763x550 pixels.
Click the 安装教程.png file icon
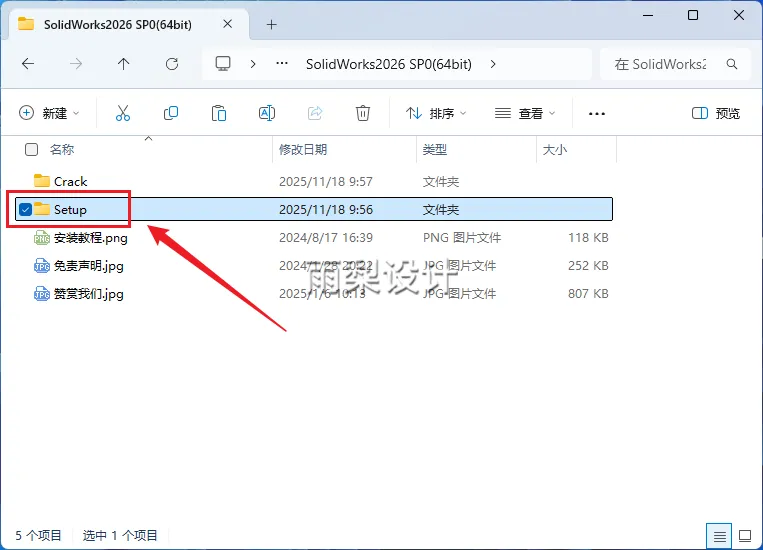tap(42, 238)
